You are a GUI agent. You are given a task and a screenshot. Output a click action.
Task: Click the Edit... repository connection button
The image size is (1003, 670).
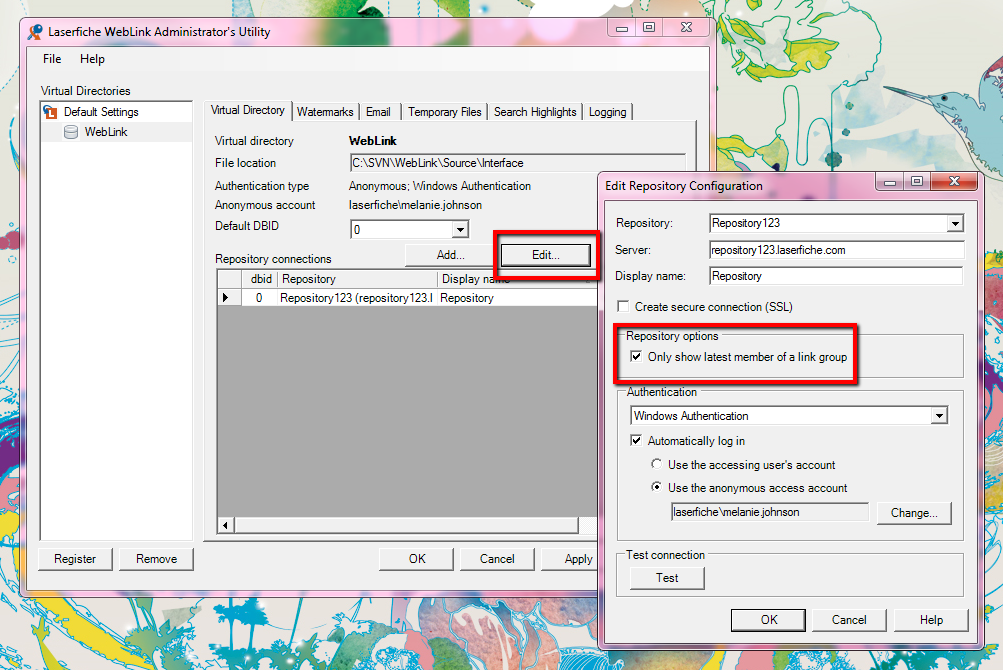pos(546,255)
